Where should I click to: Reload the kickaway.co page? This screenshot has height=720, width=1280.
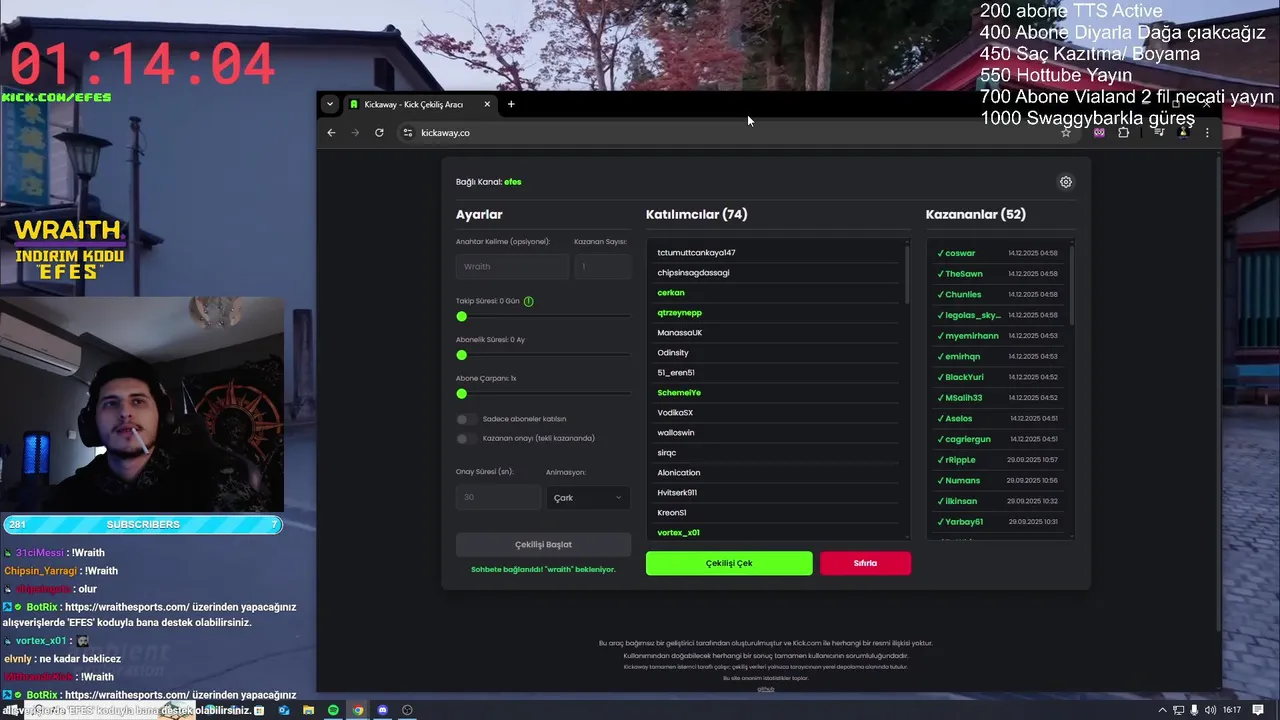[x=379, y=132]
